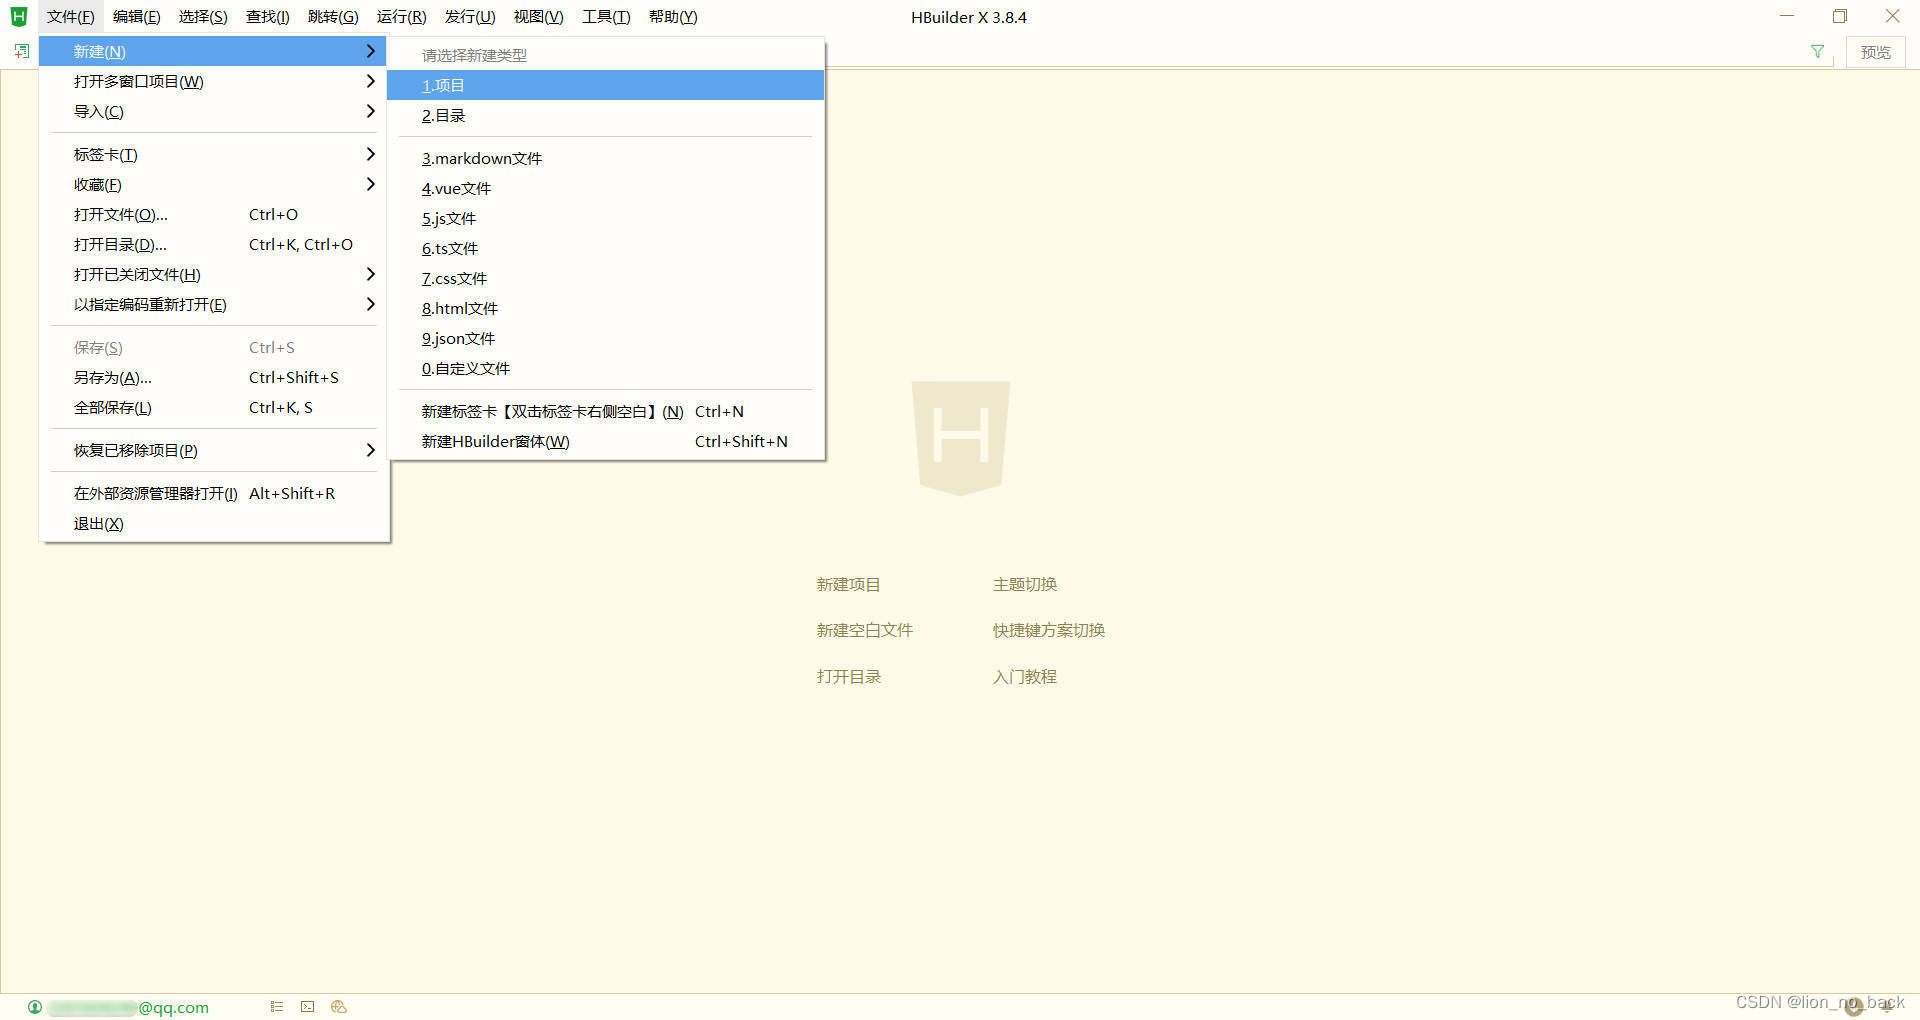1920x1020 pixels.
Task: Select 新建HBuilder窗体(W) menu entry
Action: click(x=605, y=441)
